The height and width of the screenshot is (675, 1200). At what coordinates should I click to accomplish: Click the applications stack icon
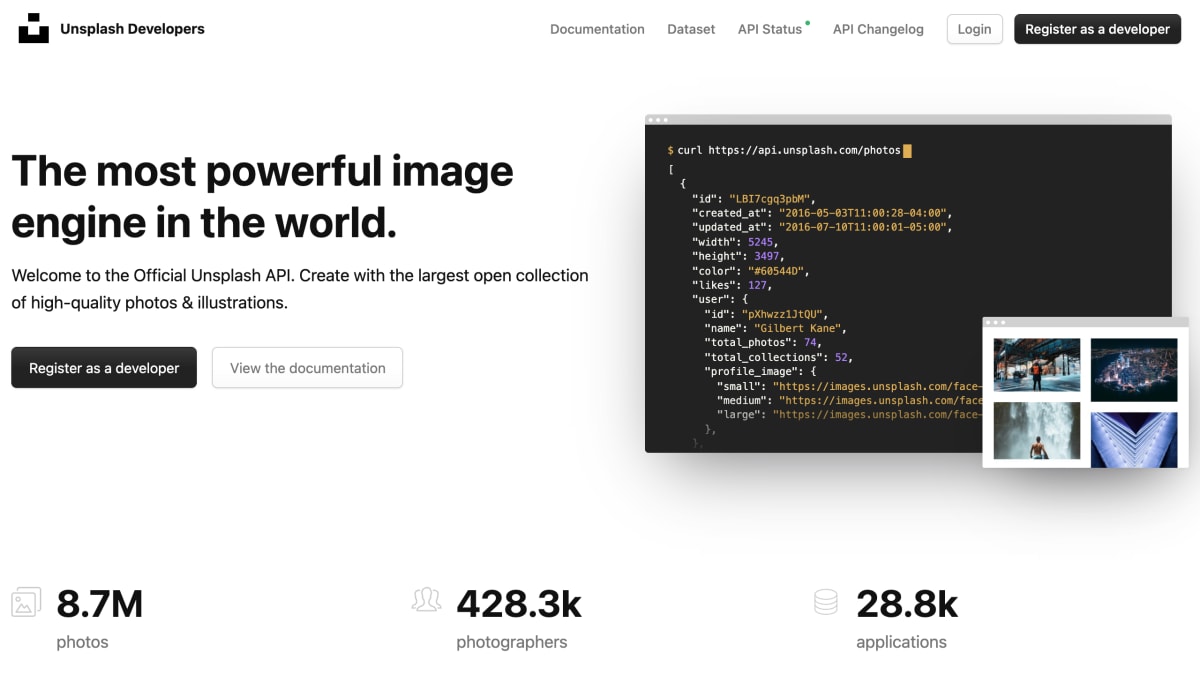(826, 602)
